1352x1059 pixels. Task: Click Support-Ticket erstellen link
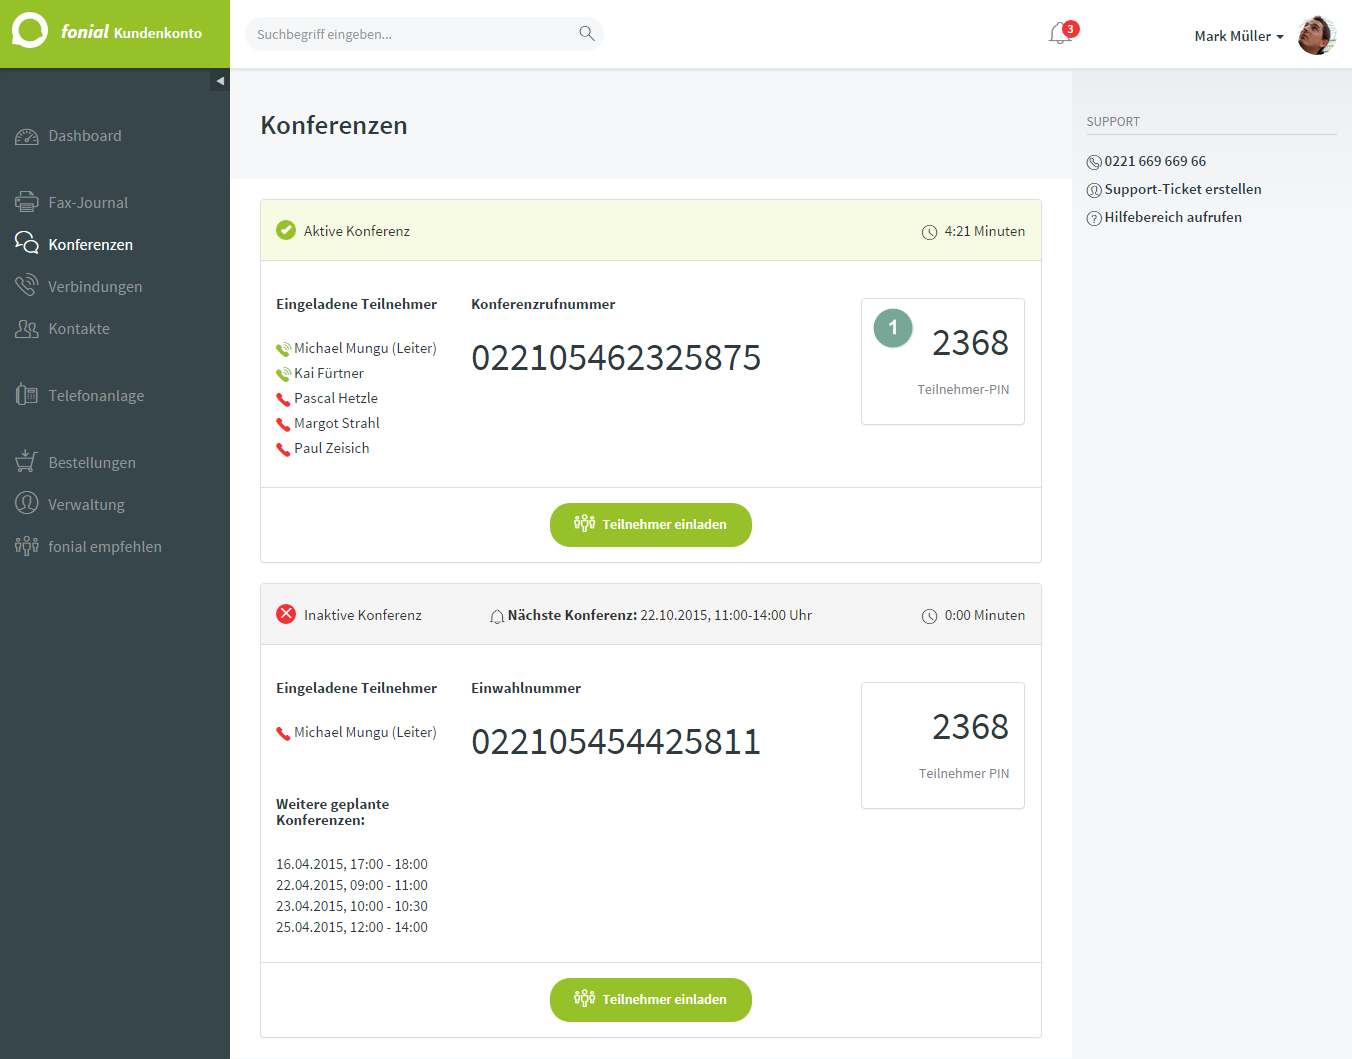tap(1183, 189)
